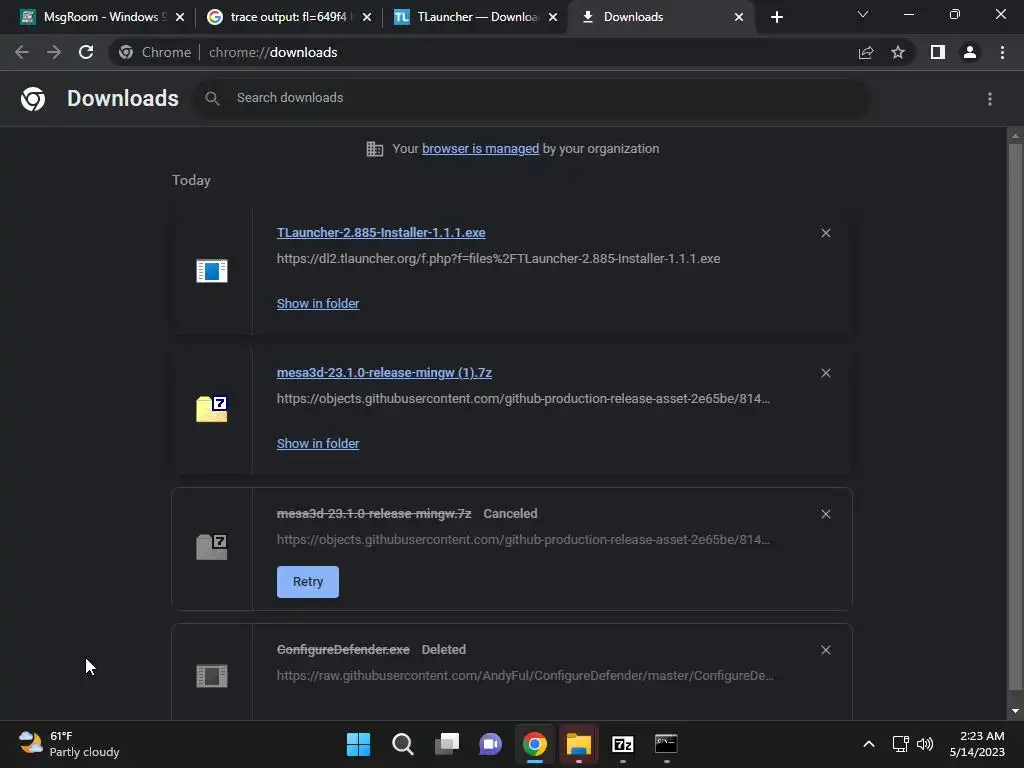The width and height of the screenshot is (1024, 768).
Task: Open Task View on the taskbar
Action: pyautogui.click(x=447, y=744)
